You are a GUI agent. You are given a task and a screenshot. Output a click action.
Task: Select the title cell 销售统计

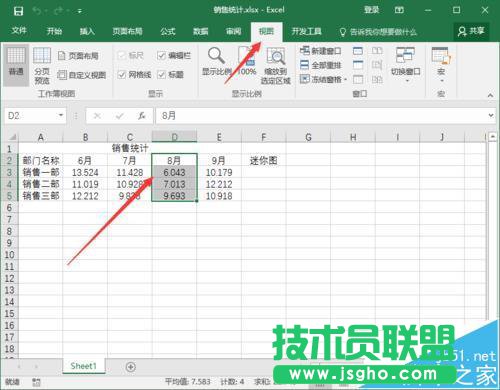pos(130,148)
